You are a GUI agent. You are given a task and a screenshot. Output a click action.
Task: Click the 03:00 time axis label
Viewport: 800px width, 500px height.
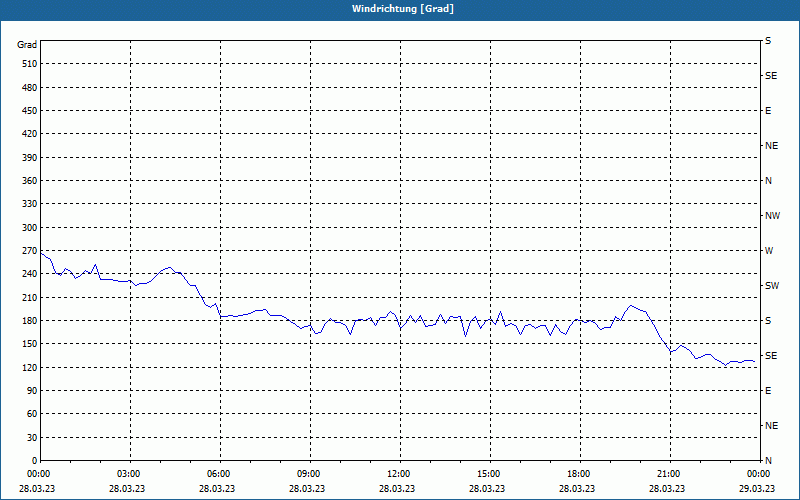pyautogui.click(x=129, y=474)
